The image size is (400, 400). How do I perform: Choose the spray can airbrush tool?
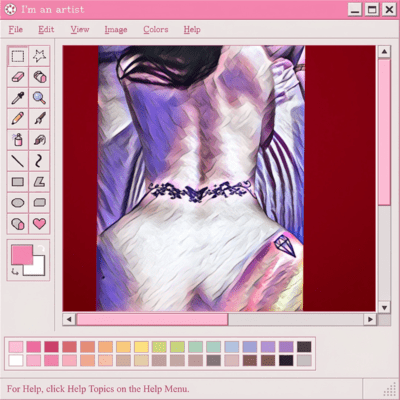(x=18, y=140)
